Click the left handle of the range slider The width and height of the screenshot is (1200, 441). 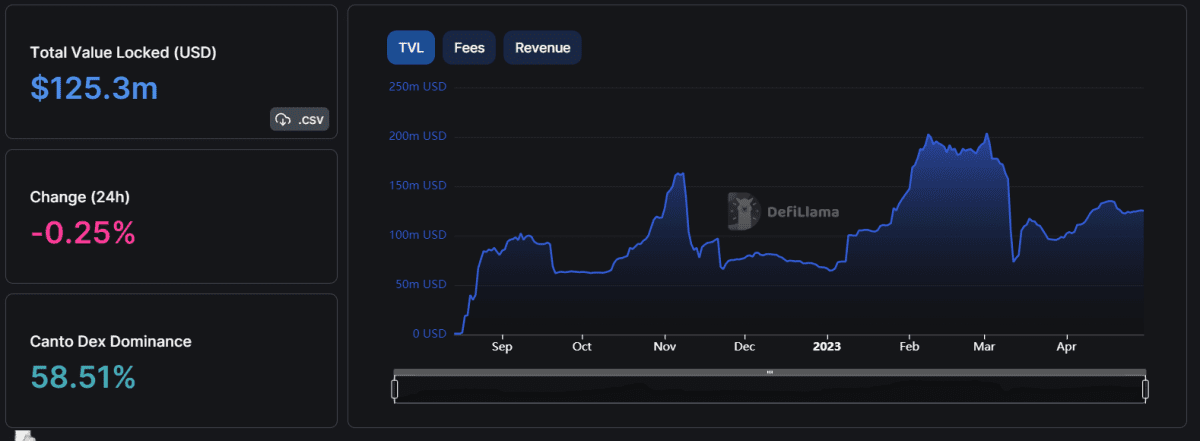pos(395,387)
